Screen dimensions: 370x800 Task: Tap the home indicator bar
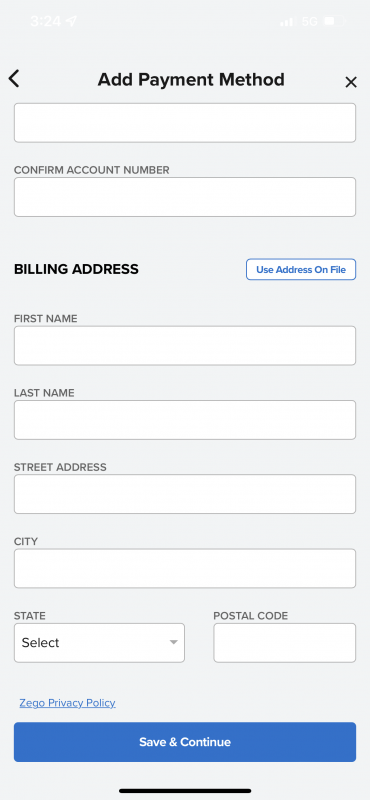point(185,791)
